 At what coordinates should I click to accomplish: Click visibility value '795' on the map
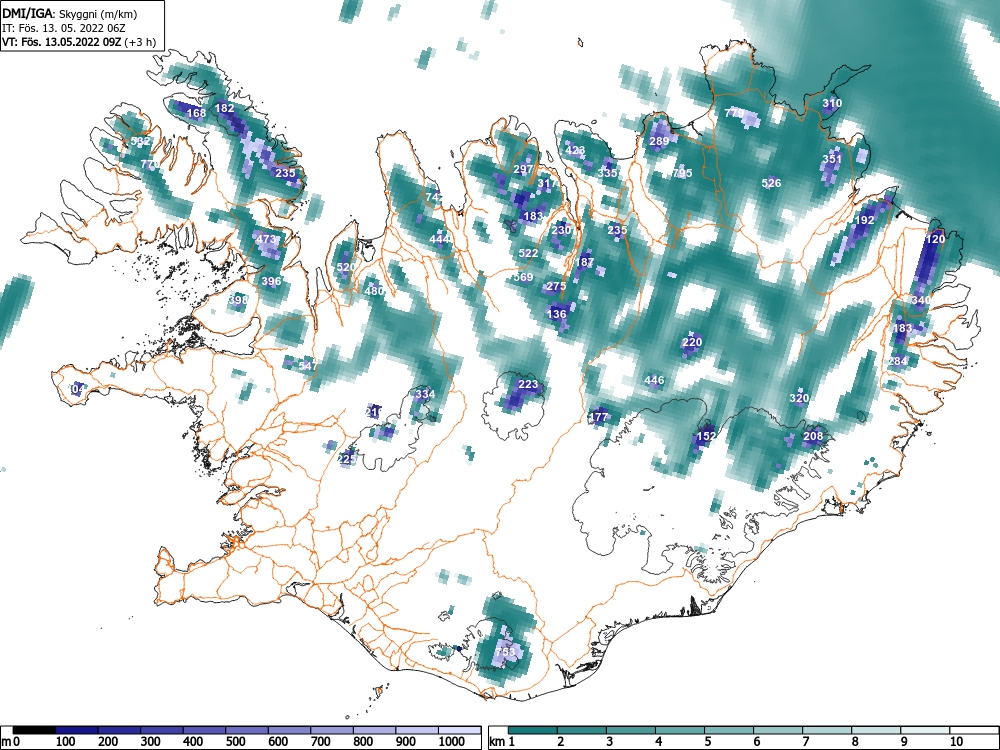click(682, 173)
